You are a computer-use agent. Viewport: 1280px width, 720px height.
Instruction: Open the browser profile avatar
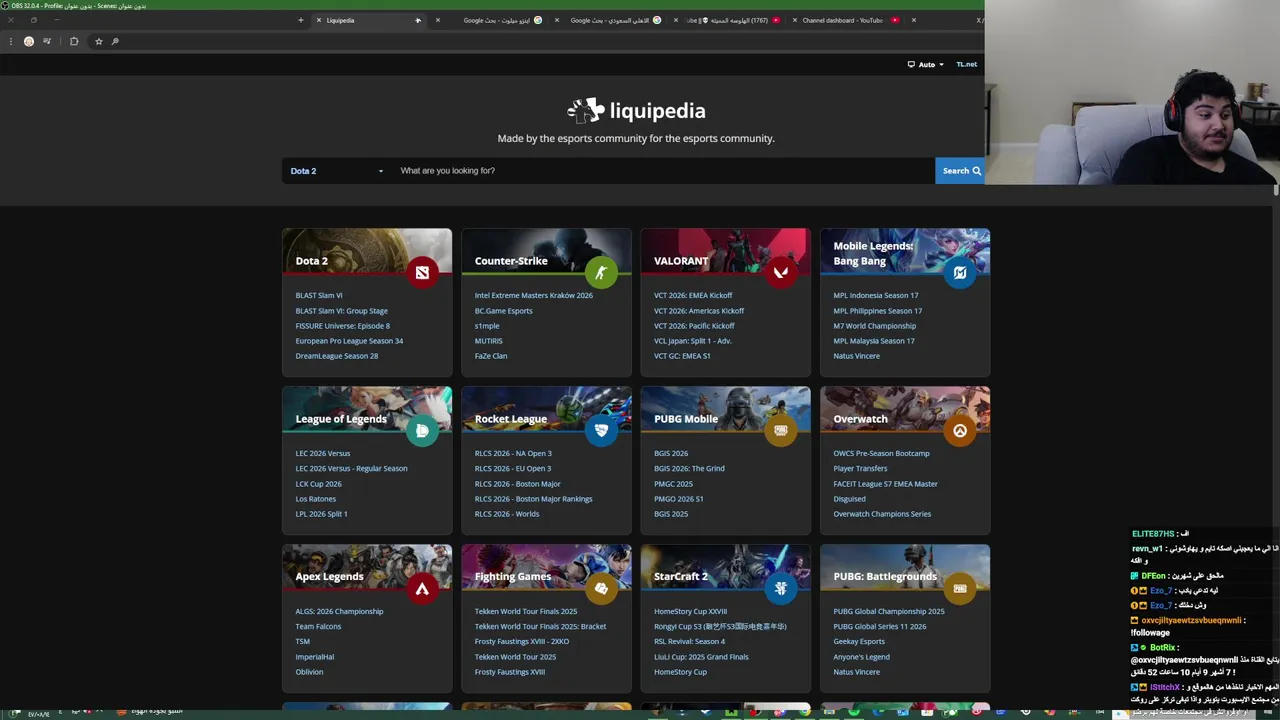click(x=28, y=41)
